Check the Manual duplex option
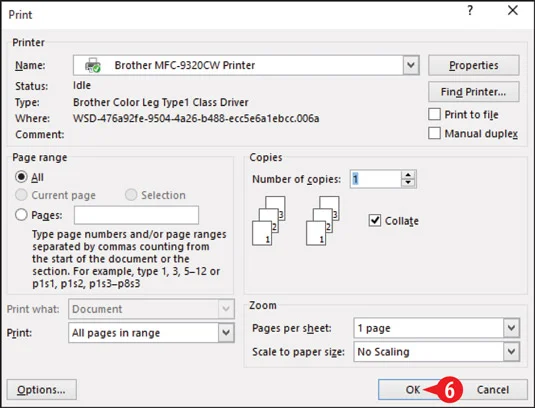Screen dimensions: 535x408 coord(434,133)
